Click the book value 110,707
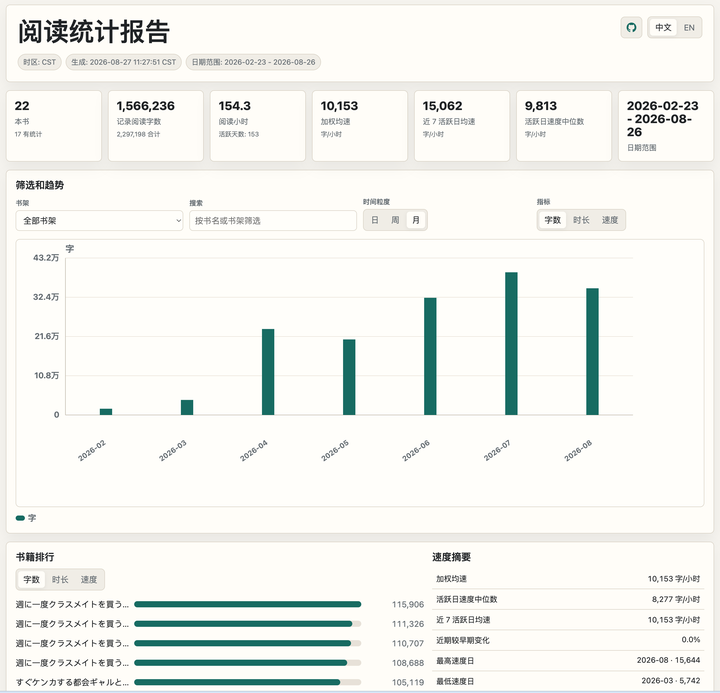This screenshot has width=720, height=693. pyautogui.click(x=408, y=643)
